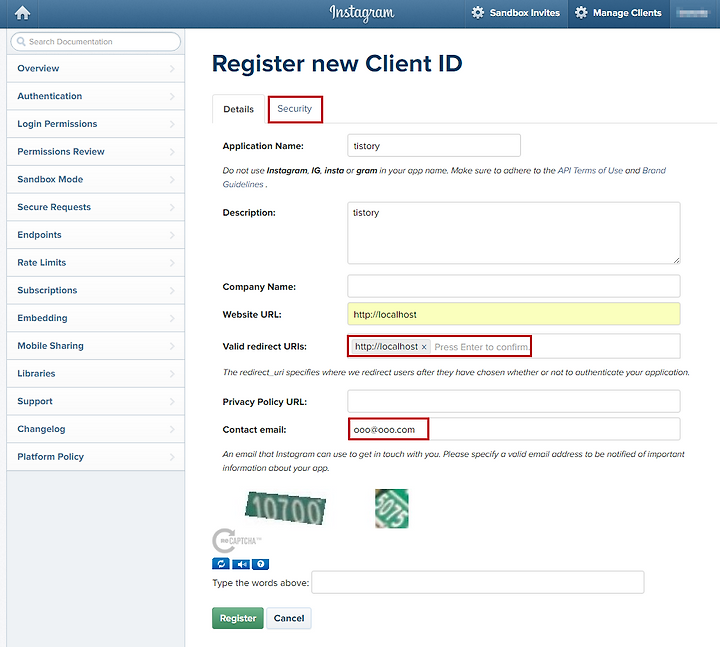Refresh the CAPTCHA challenge
The width and height of the screenshot is (720, 647).
[x=221, y=563]
